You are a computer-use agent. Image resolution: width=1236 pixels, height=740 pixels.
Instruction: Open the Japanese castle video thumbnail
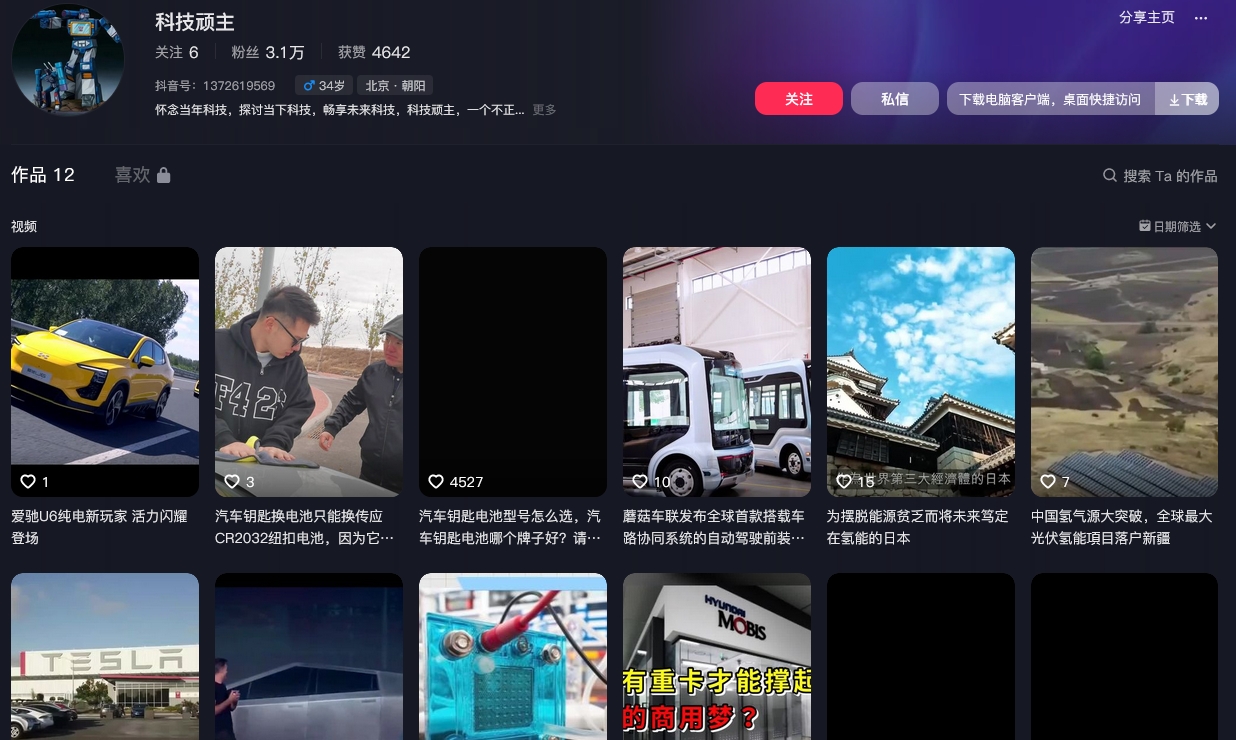click(921, 372)
